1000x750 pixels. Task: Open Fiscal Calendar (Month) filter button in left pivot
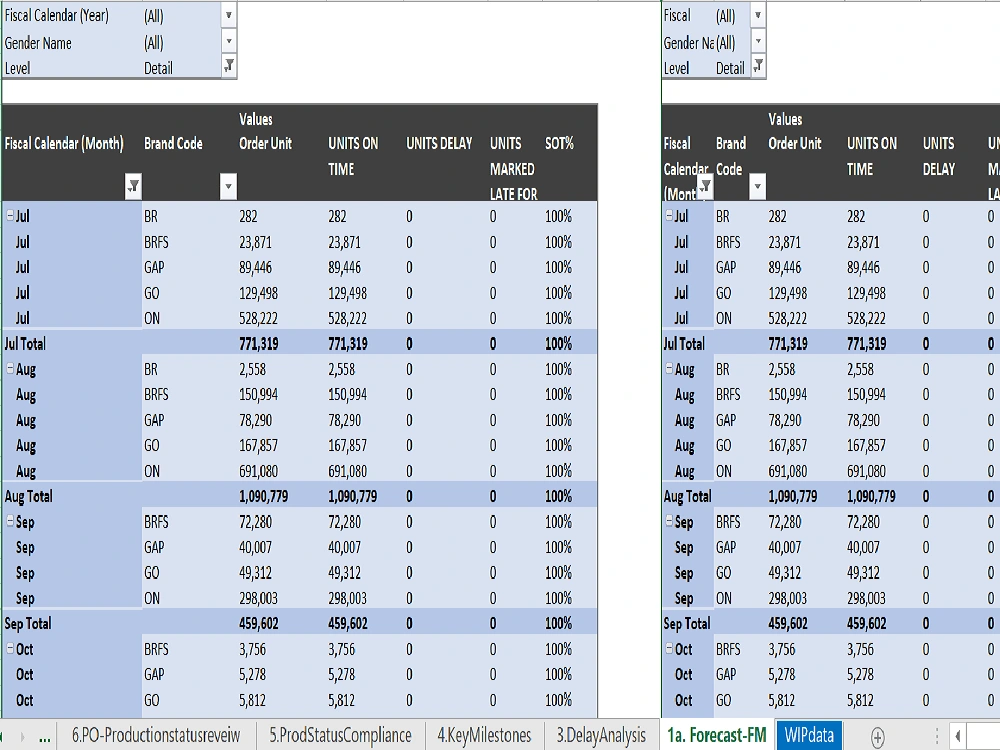pyautogui.click(x=133, y=186)
